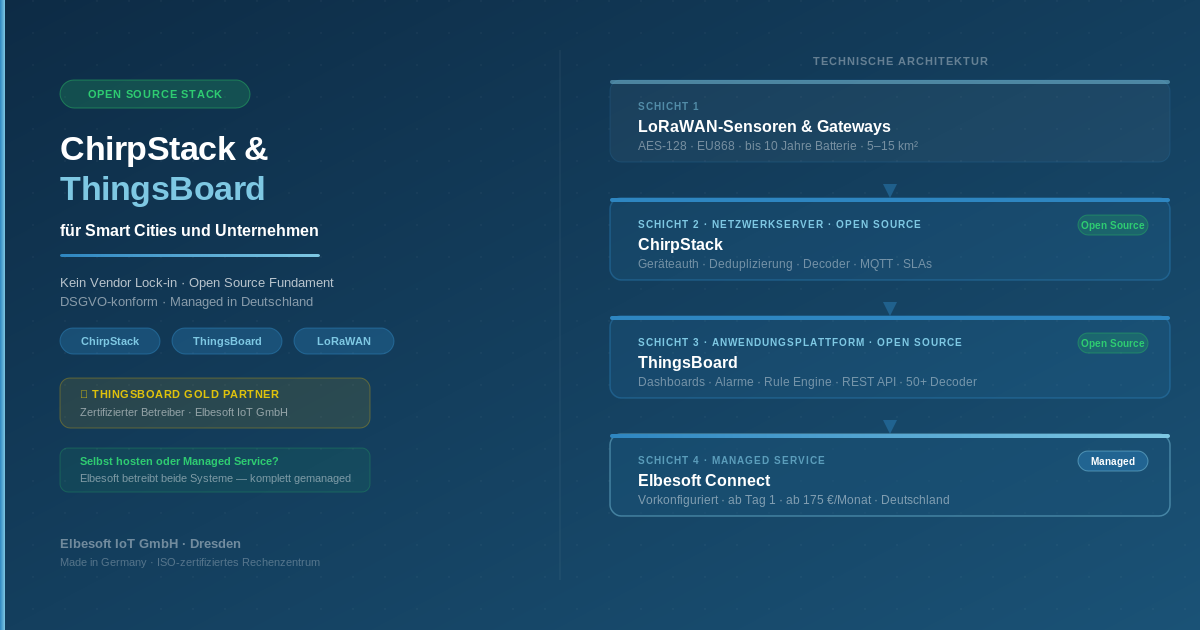Click 'für Smart Cities und Unternehmen' subtitle
1200x630 pixels.
(x=189, y=230)
